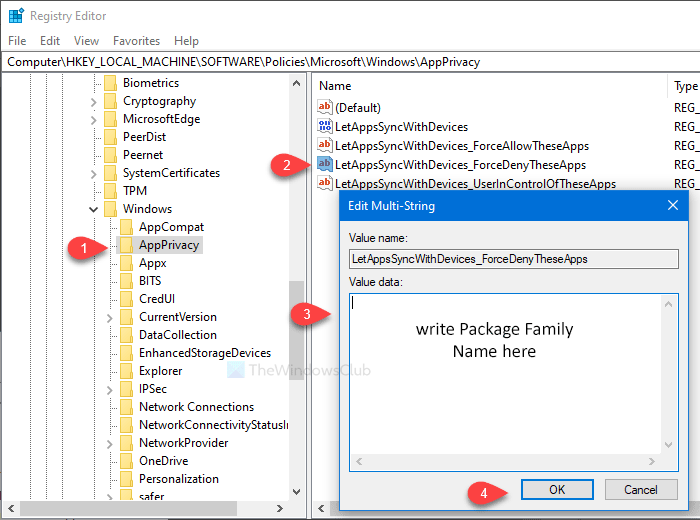Click the DataCollection folder icon
Viewport: 700px width, 520px height.
[x=126, y=335]
